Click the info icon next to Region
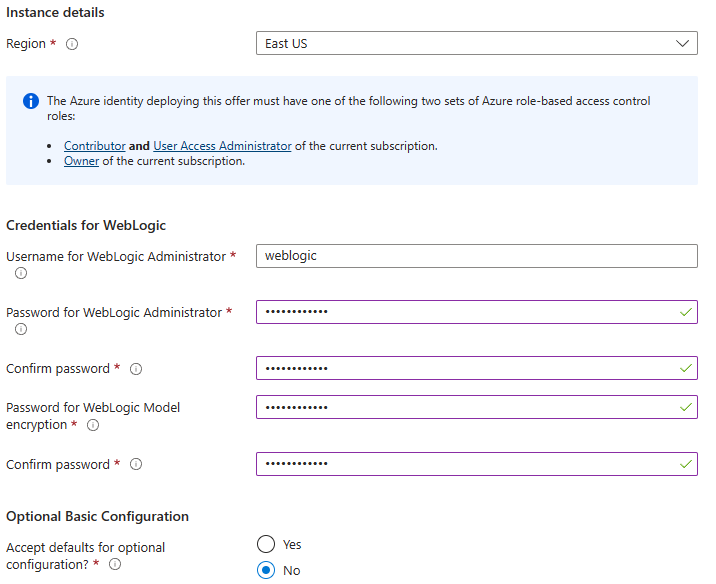Viewport: 716px width, 584px height. tap(72, 44)
